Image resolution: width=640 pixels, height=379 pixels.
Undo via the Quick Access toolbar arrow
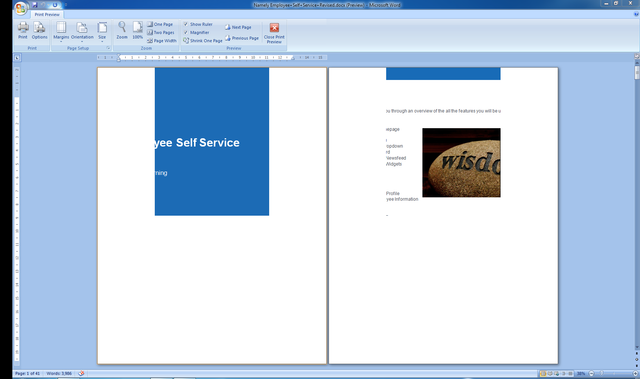[44, 5]
